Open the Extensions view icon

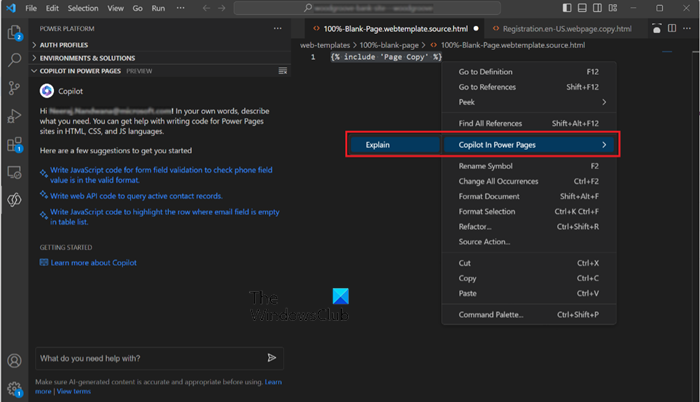14,145
